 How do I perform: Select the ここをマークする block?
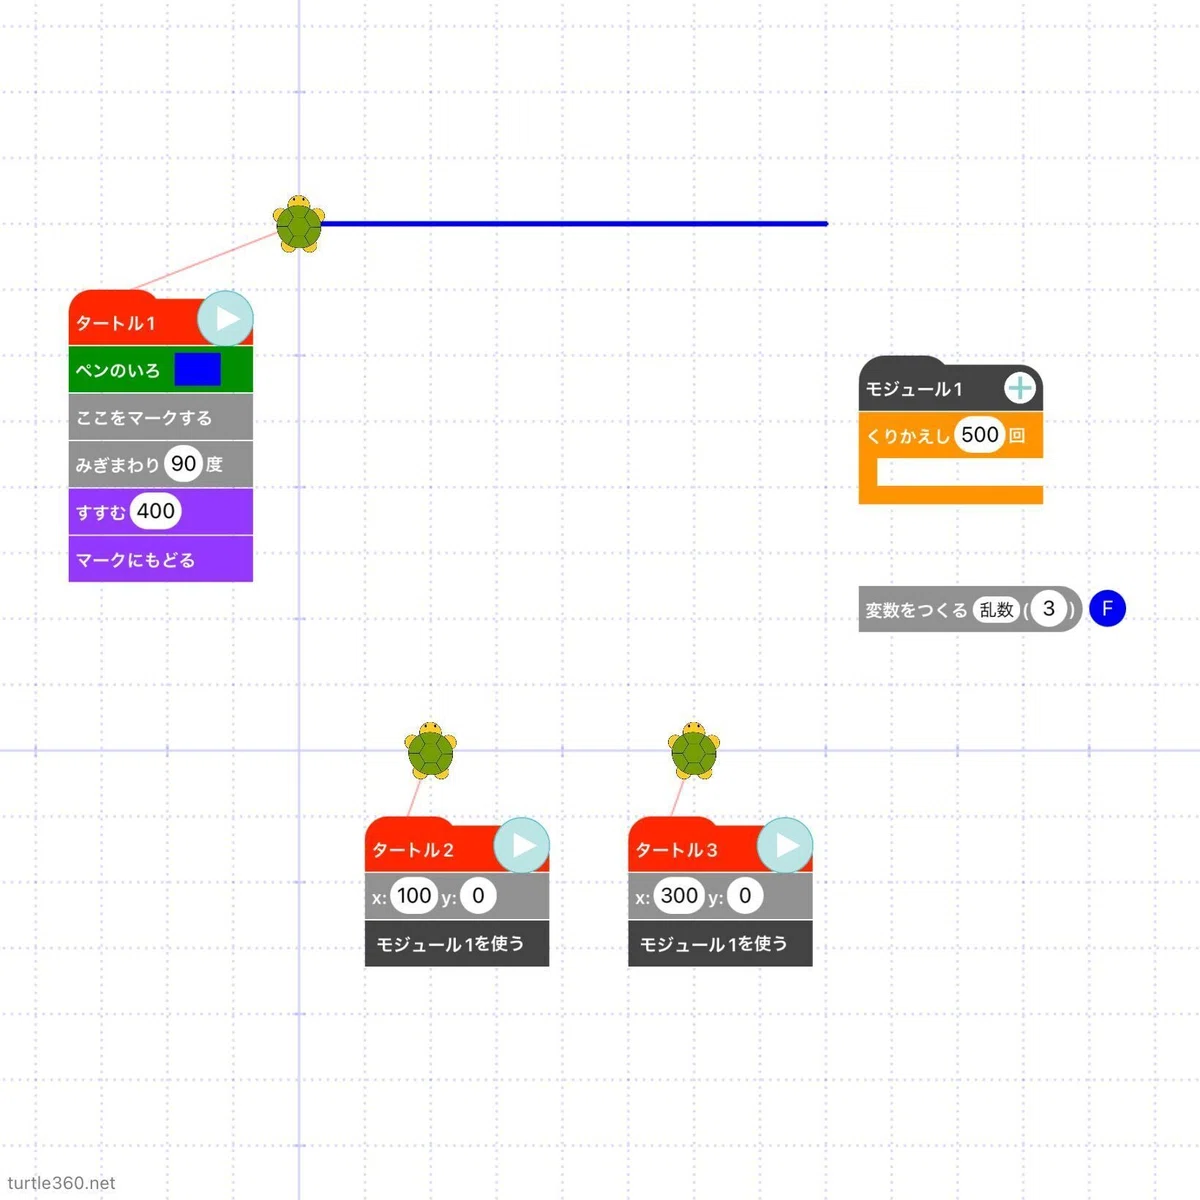click(x=160, y=417)
